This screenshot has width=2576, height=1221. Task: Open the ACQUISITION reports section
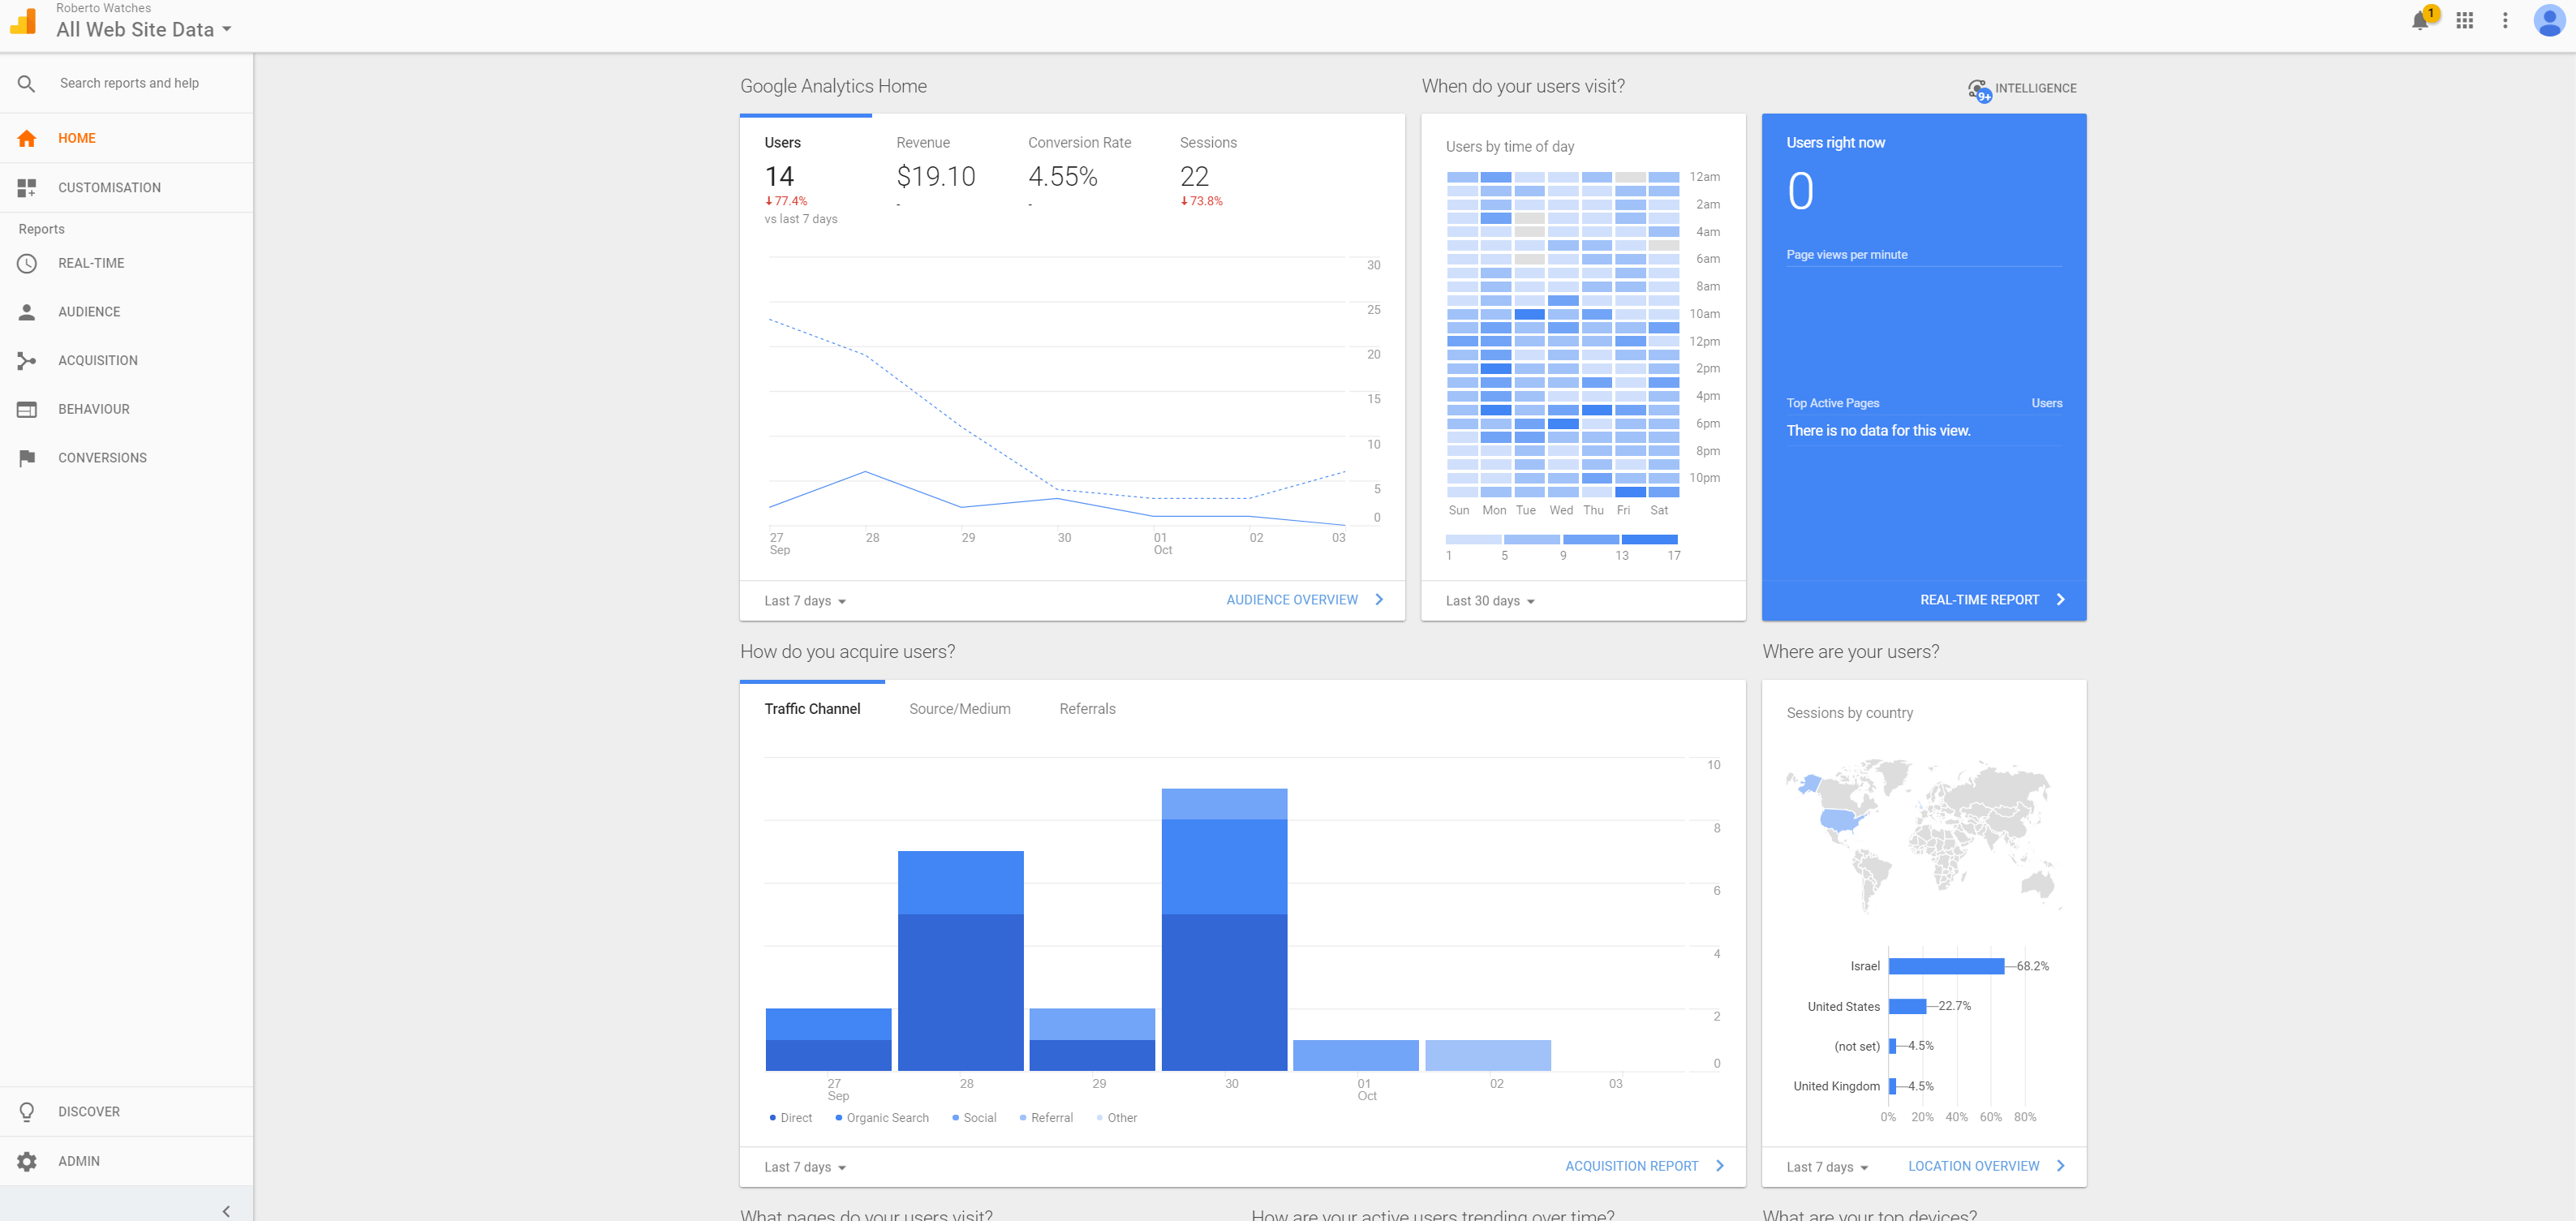(x=126, y=360)
